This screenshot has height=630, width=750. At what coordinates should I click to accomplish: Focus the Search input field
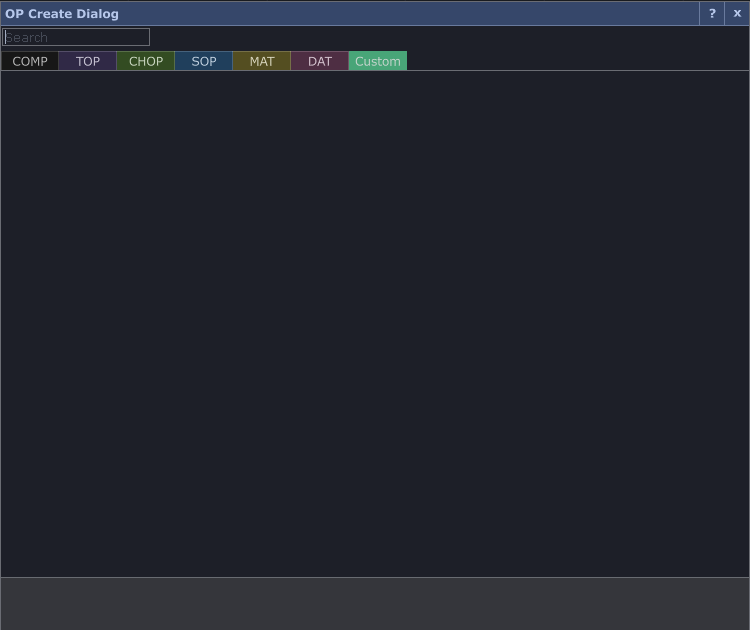coord(76,37)
